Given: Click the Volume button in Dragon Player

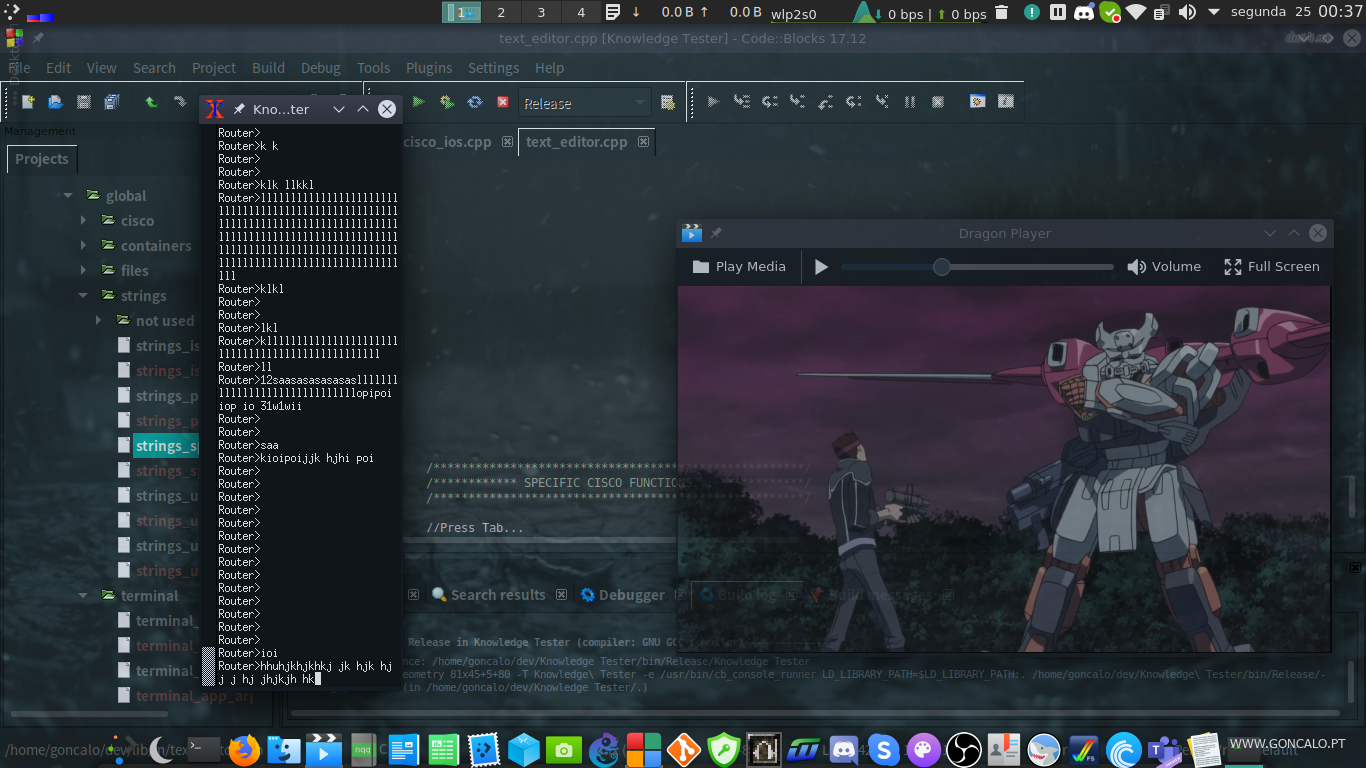Looking at the screenshot, I should (x=1164, y=267).
